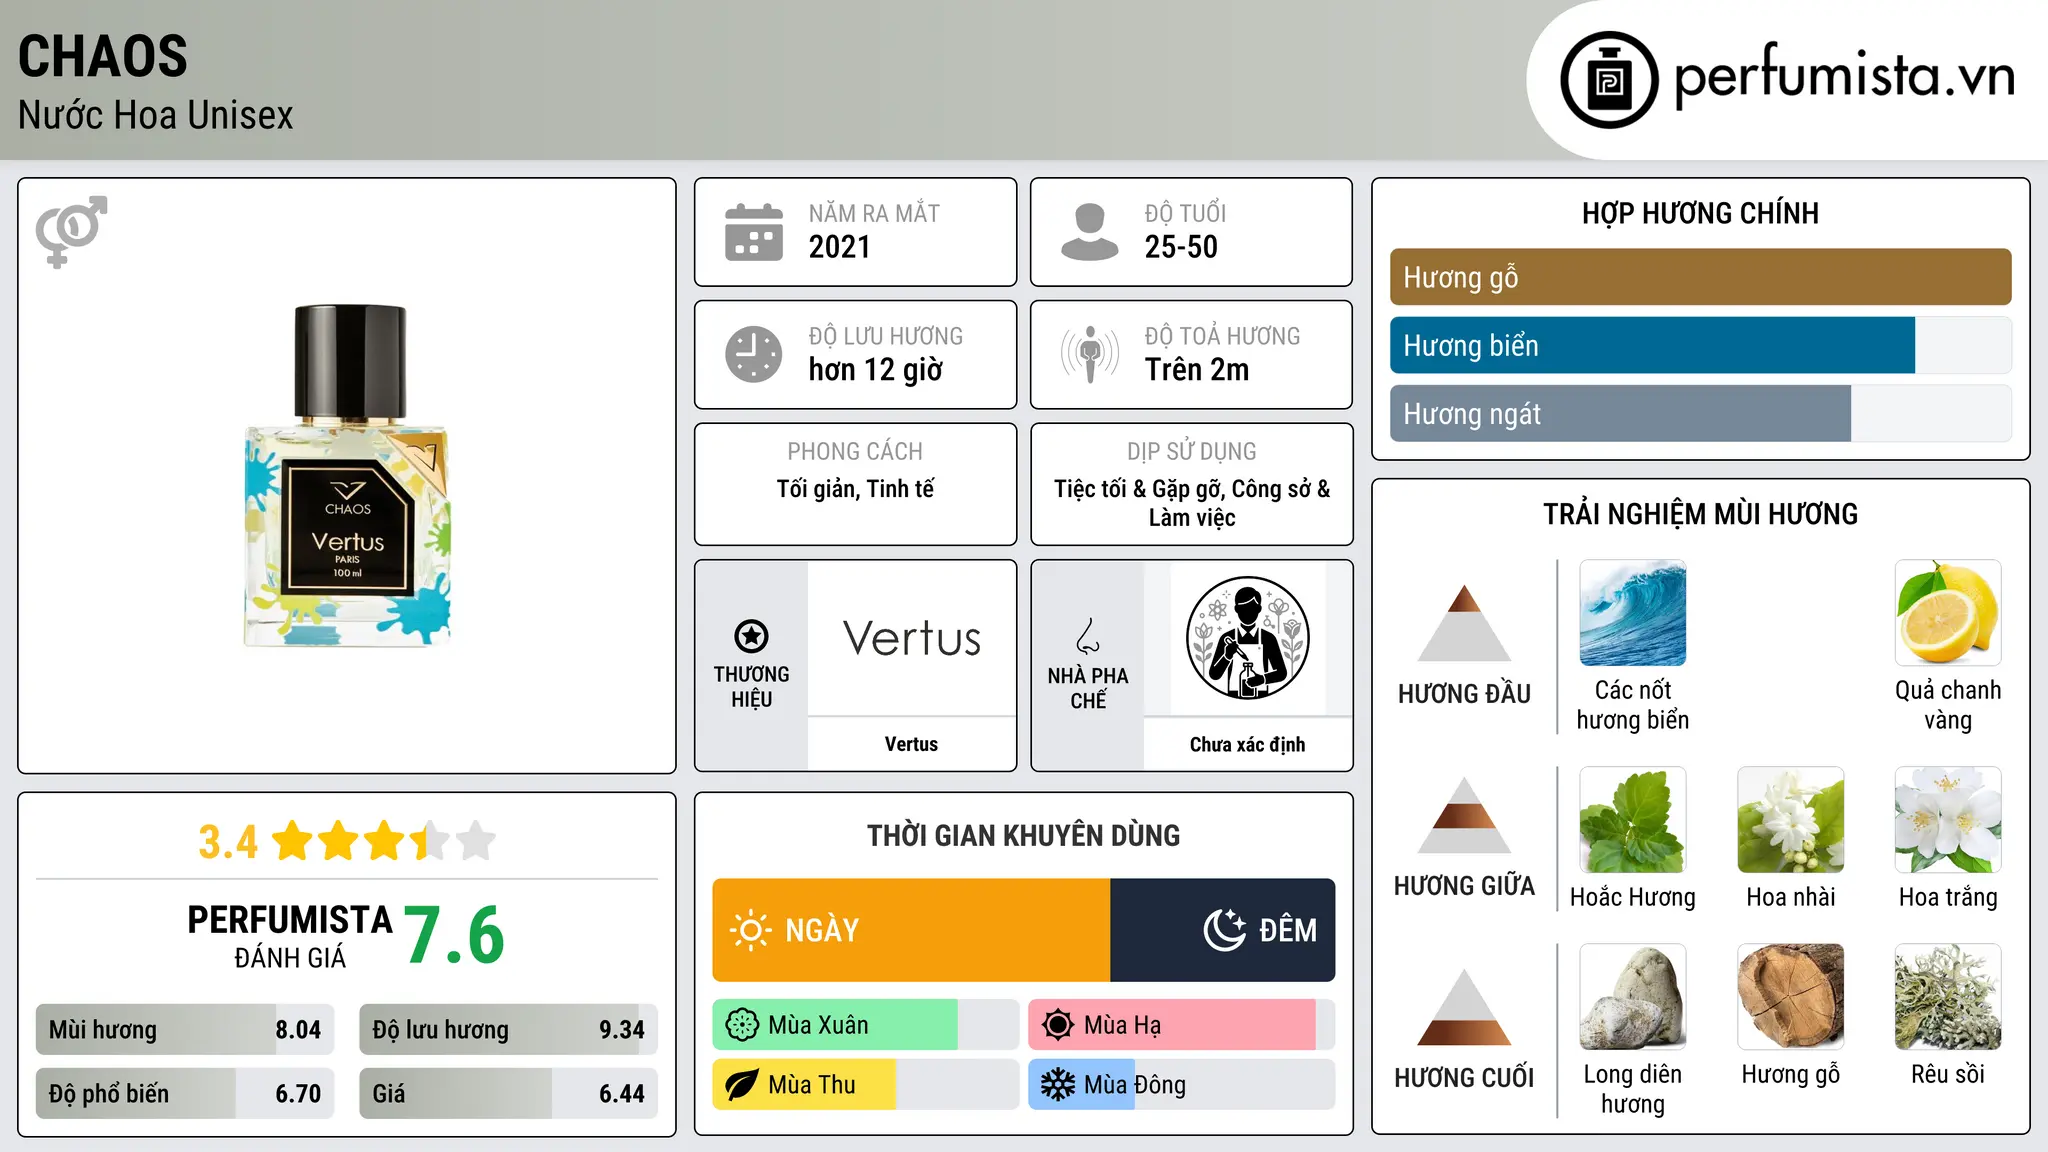
Task: Click the person icon beside Độ tuổi
Action: pos(1090,232)
